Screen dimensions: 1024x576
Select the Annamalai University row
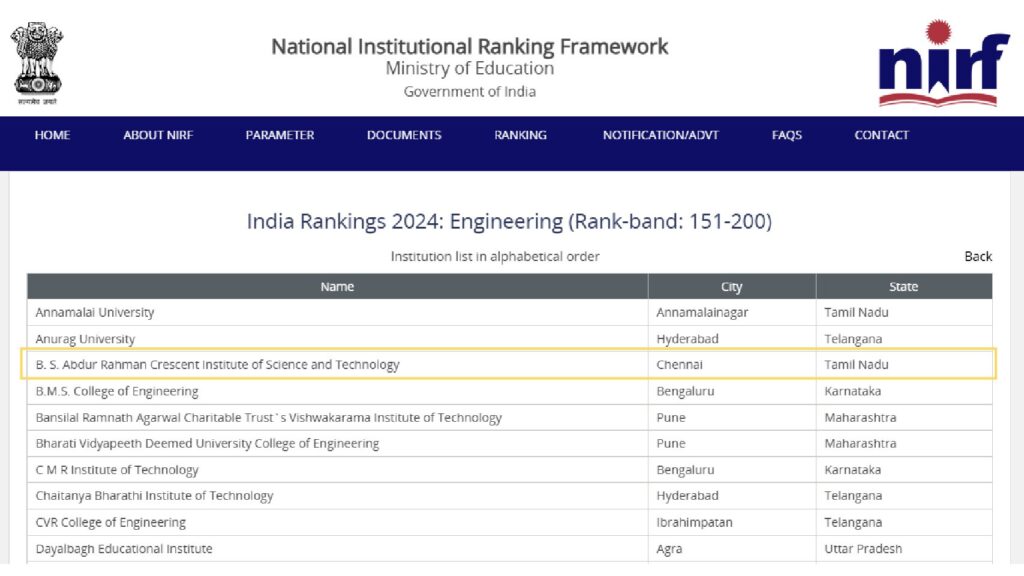[x=95, y=312]
